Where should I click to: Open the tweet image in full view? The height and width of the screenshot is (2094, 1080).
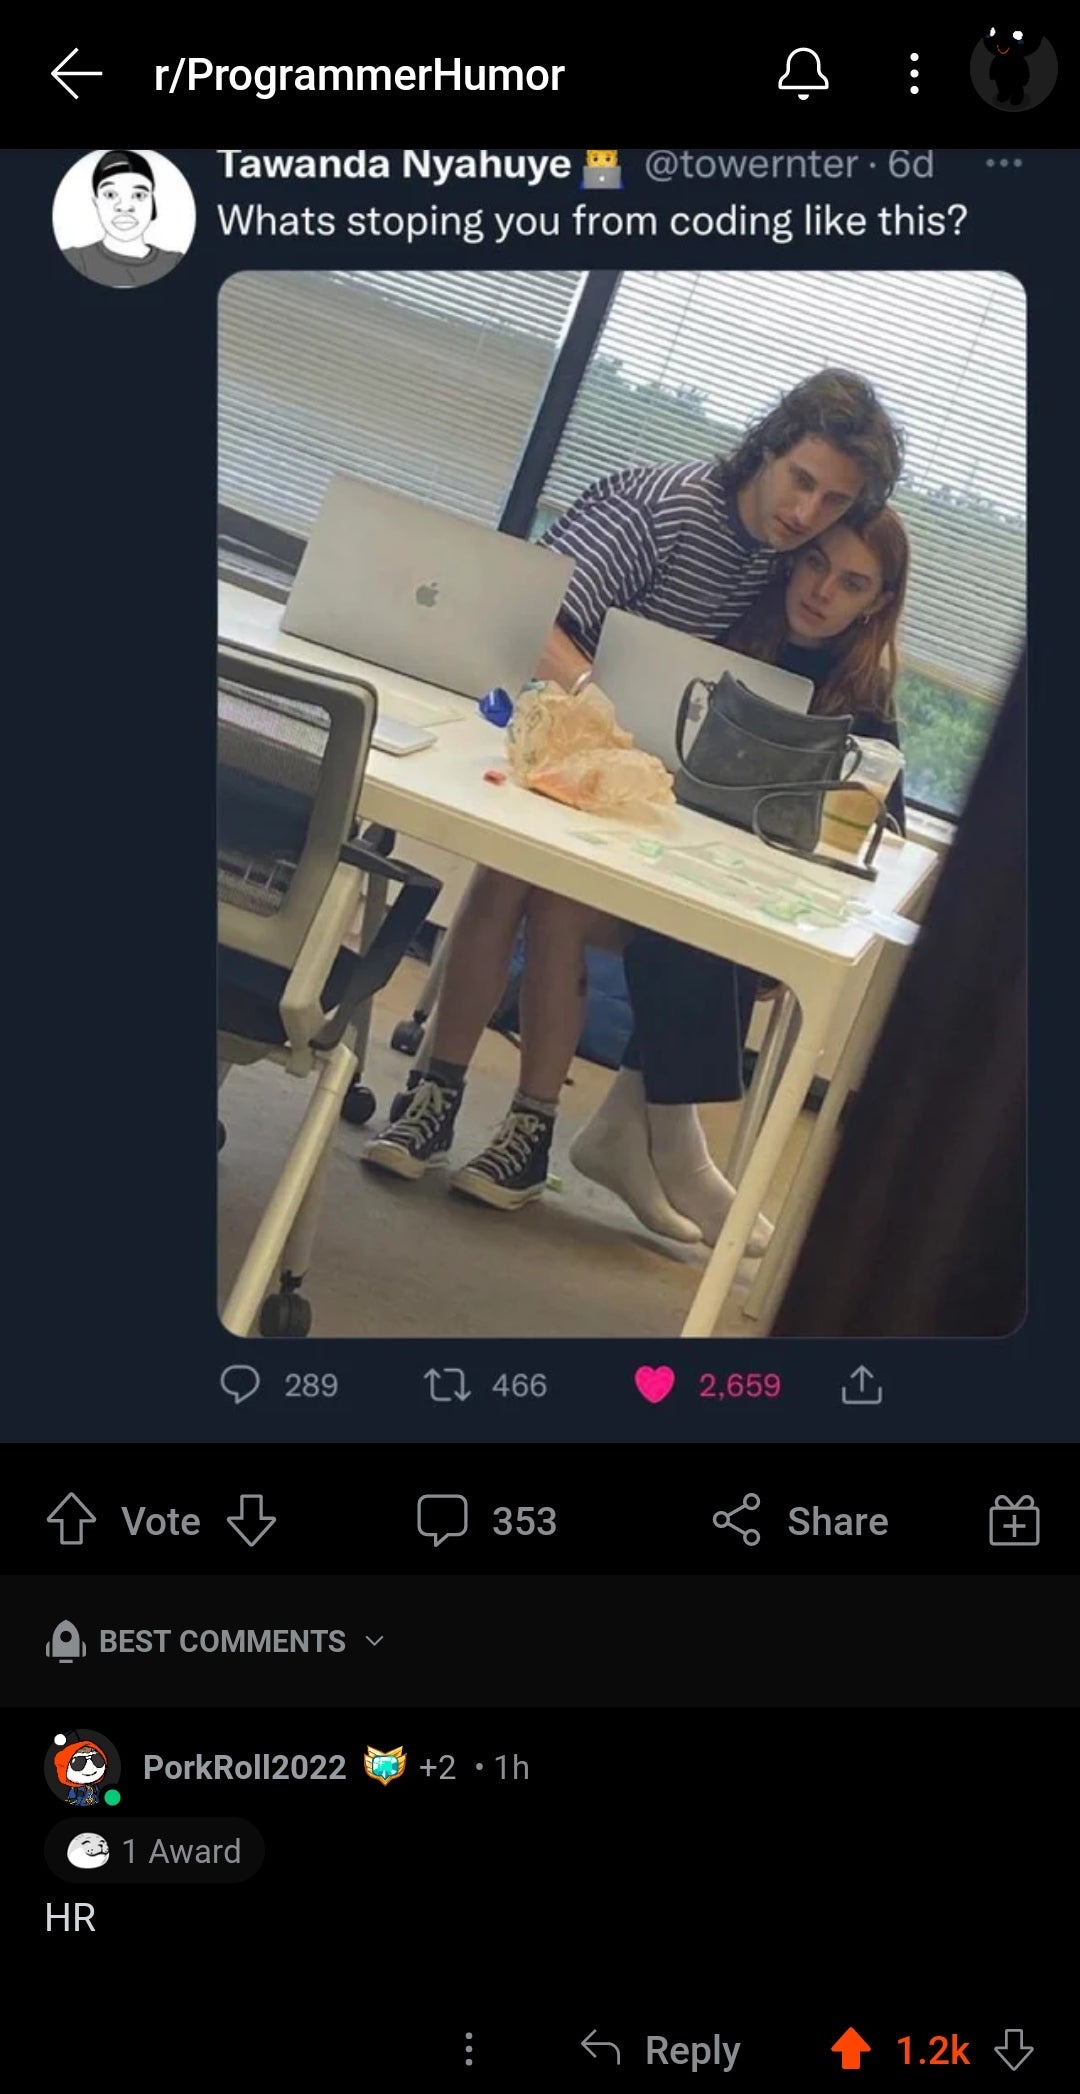(621, 803)
